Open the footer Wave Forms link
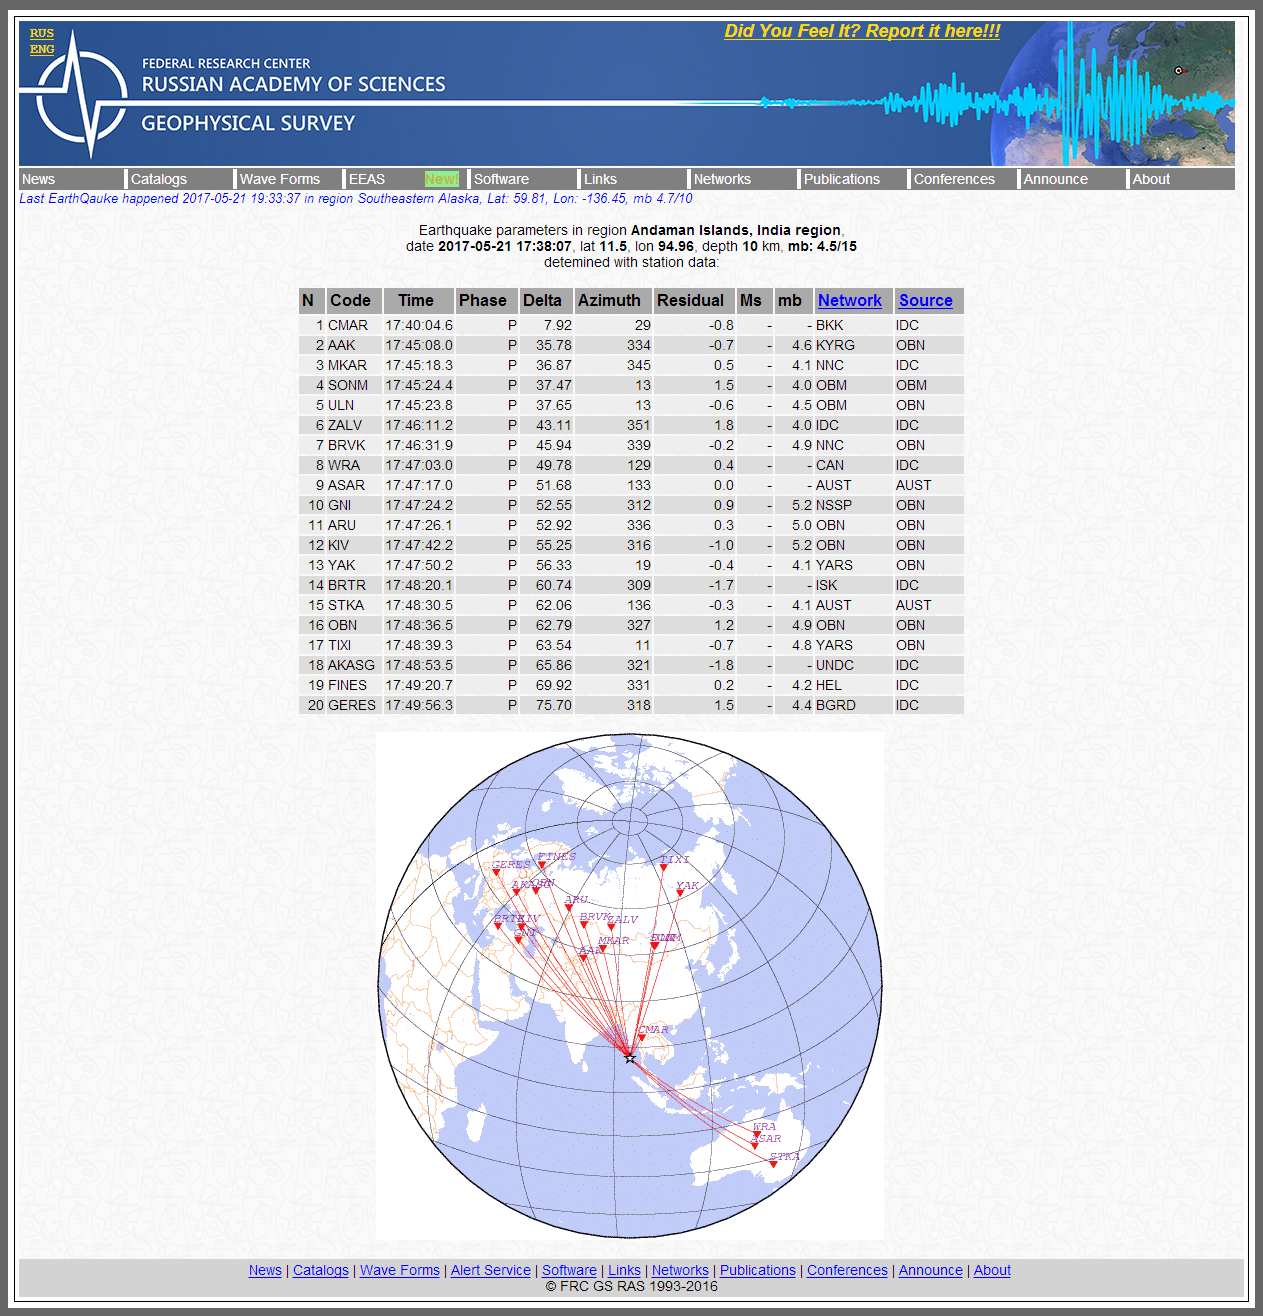The height and width of the screenshot is (1316, 1263). click(400, 1270)
